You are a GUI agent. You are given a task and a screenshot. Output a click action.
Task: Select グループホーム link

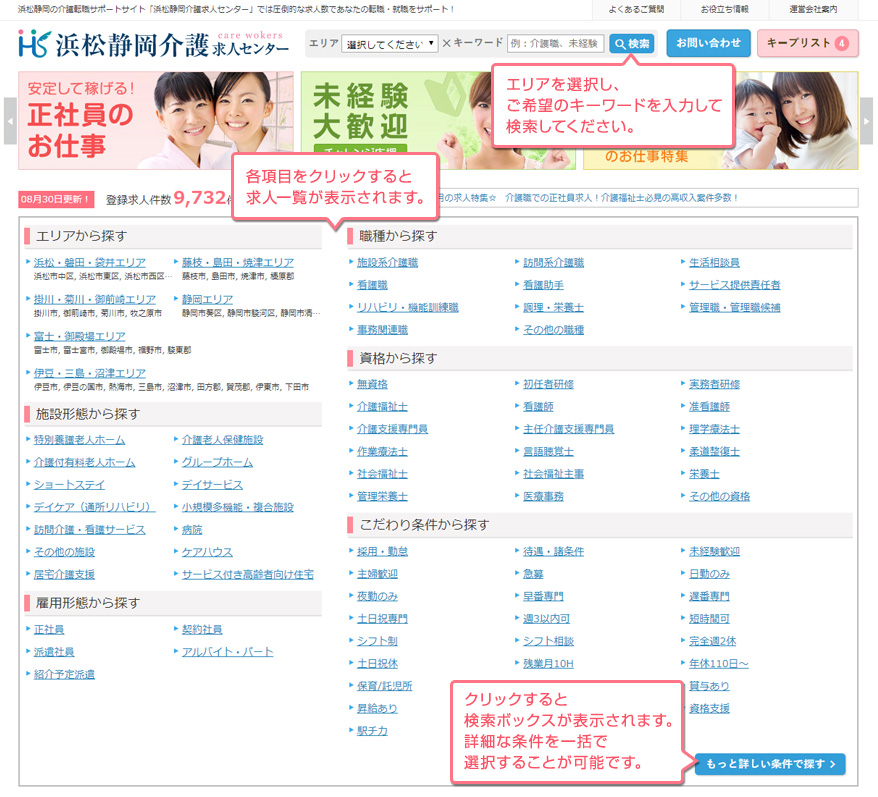tap(217, 462)
